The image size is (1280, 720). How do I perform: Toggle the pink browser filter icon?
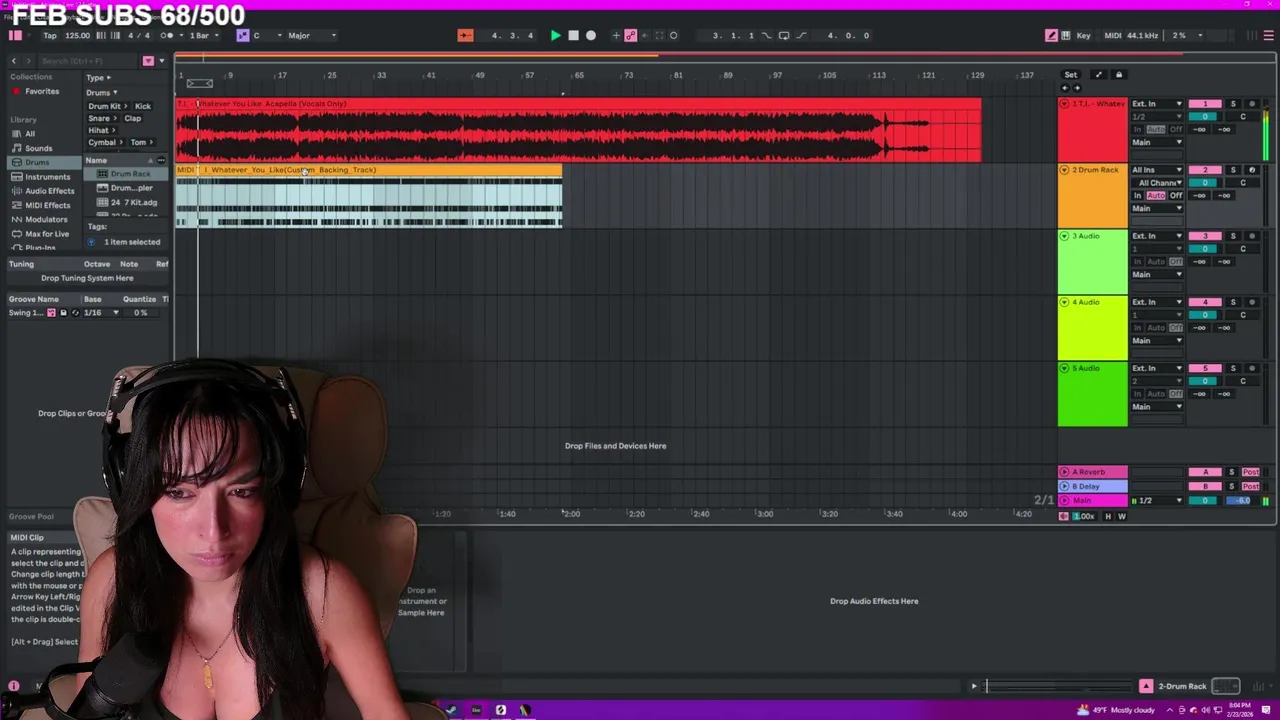click(148, 61)
